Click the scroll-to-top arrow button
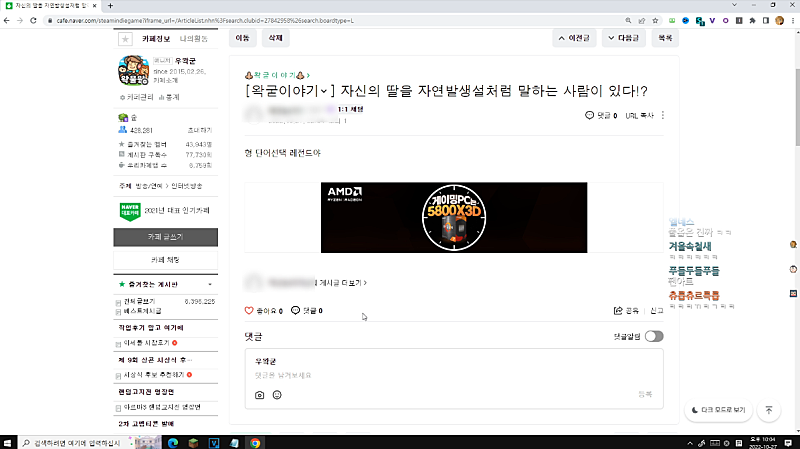 click(x=768, y=410)
